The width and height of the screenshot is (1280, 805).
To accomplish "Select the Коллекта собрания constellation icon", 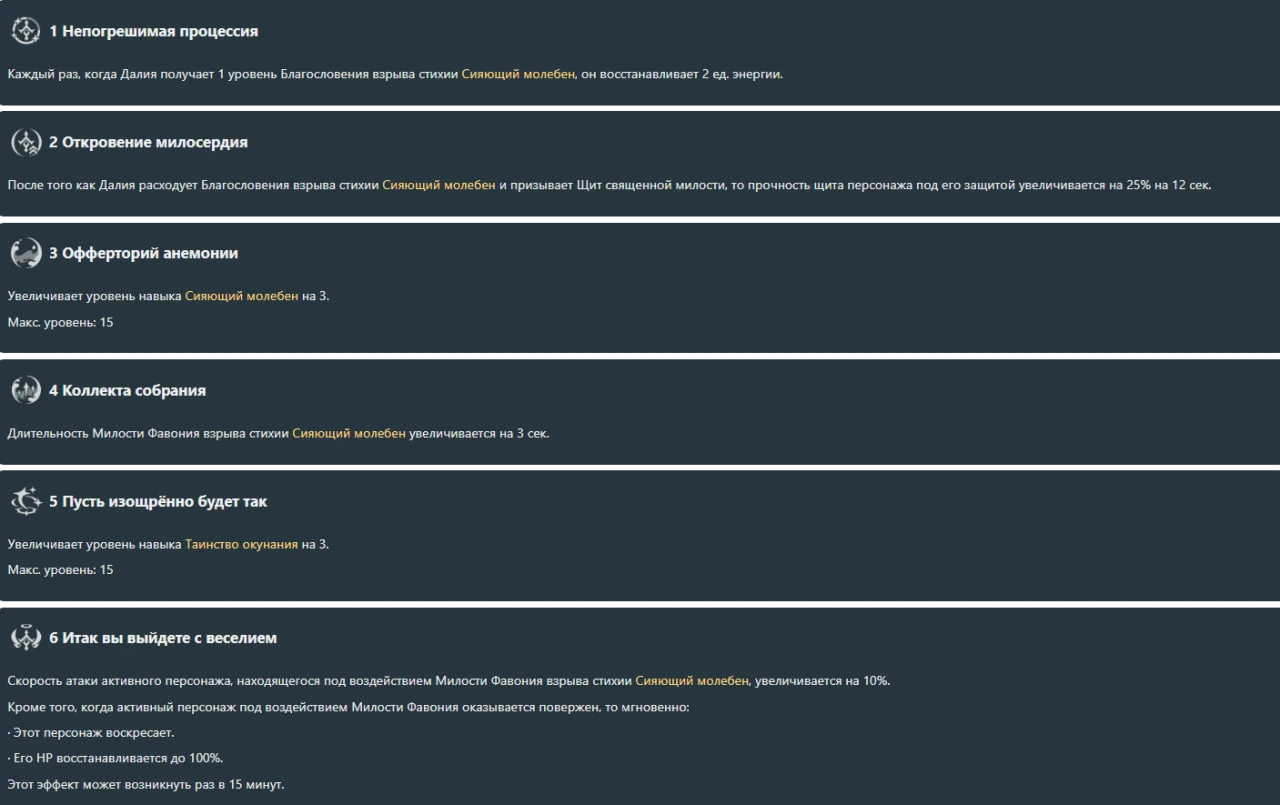I will 26,390.
